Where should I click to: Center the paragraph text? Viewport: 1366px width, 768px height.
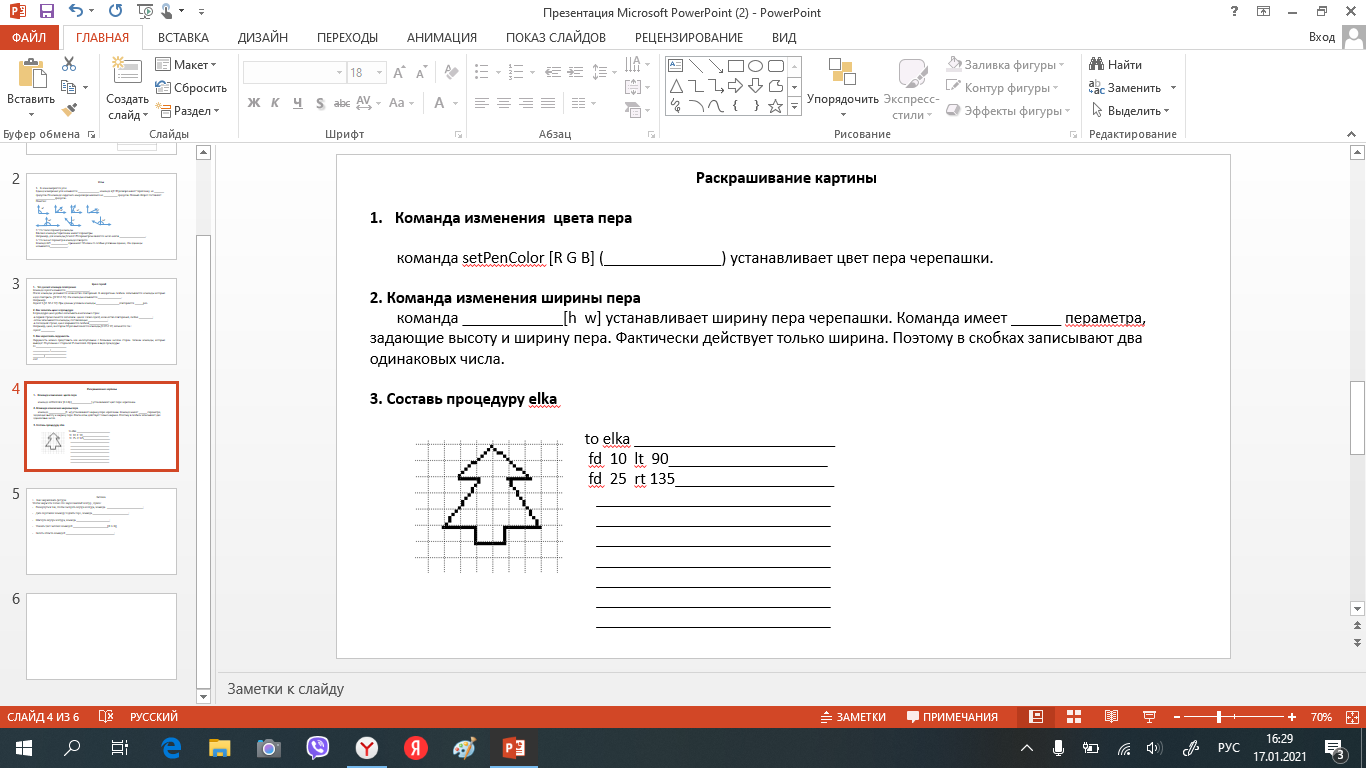(x=505, y=103)
